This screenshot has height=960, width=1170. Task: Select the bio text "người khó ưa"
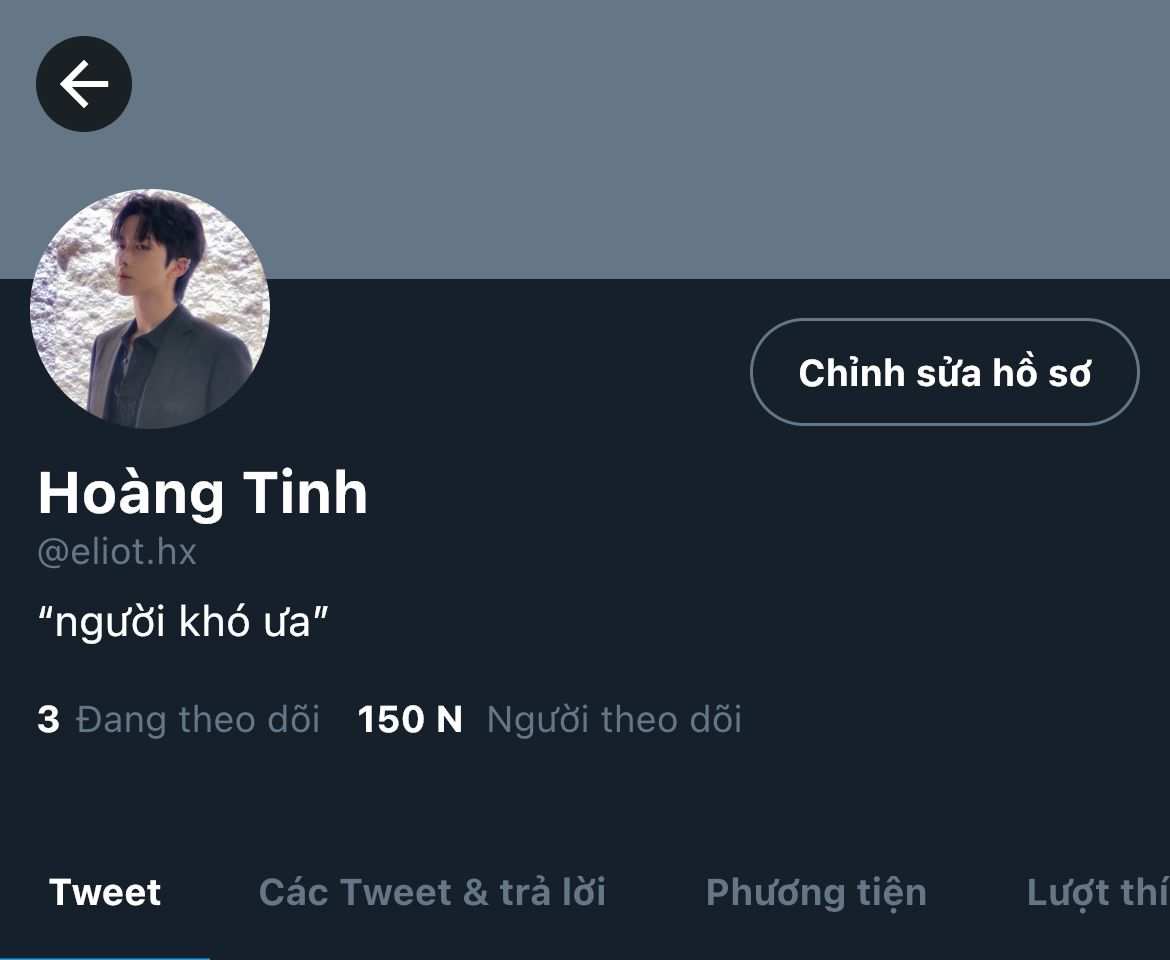(184, 622)
